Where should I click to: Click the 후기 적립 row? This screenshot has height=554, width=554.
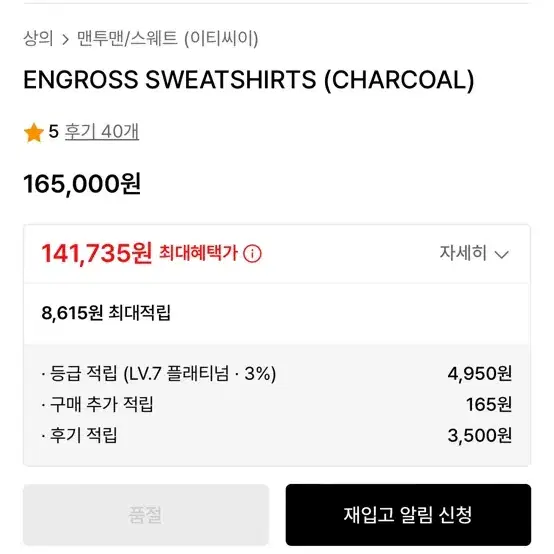coord(277,435)
